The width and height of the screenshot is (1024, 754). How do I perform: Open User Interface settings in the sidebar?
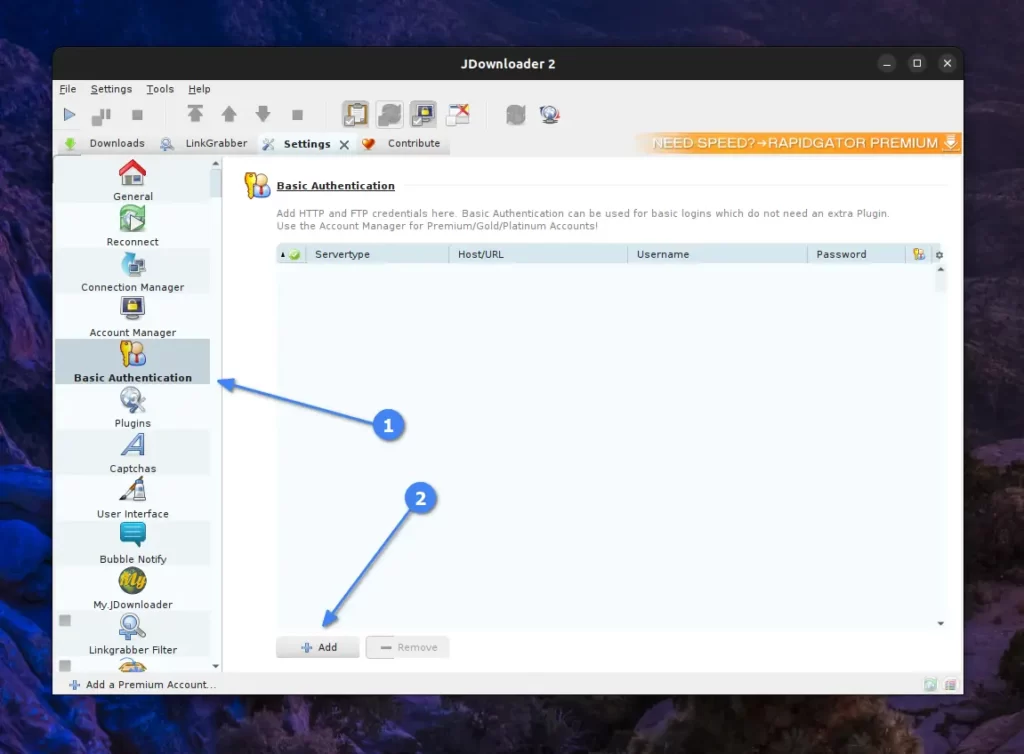pos(133,498)
